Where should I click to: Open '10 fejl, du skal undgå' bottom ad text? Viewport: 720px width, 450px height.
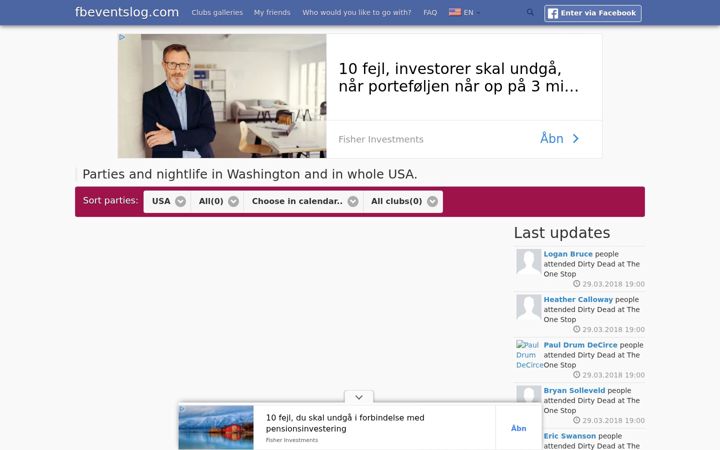[345, 423]
